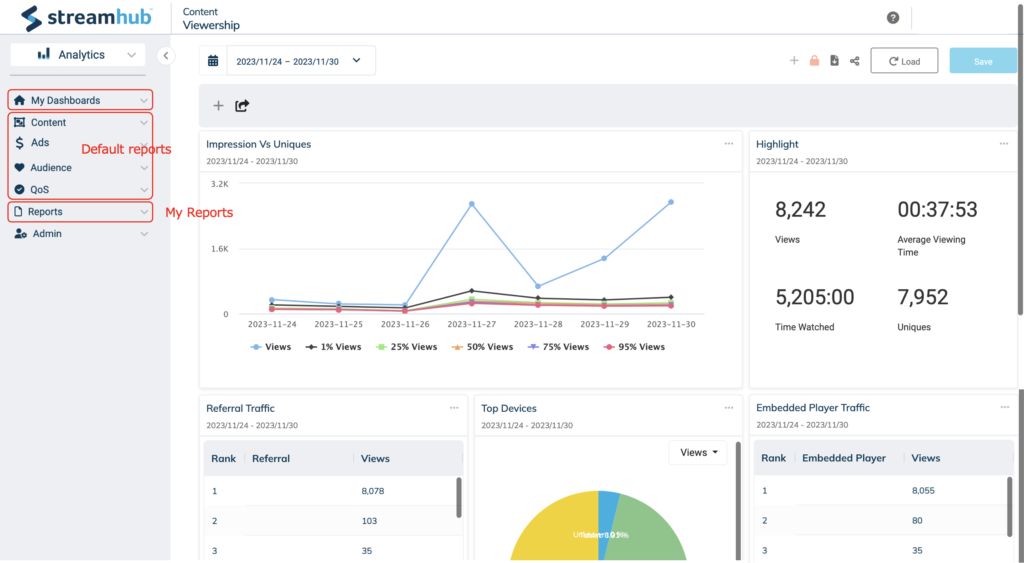Click the export arrow icon beside the plus
Screen dimensions: 1024x563
[x=242, y=106]
